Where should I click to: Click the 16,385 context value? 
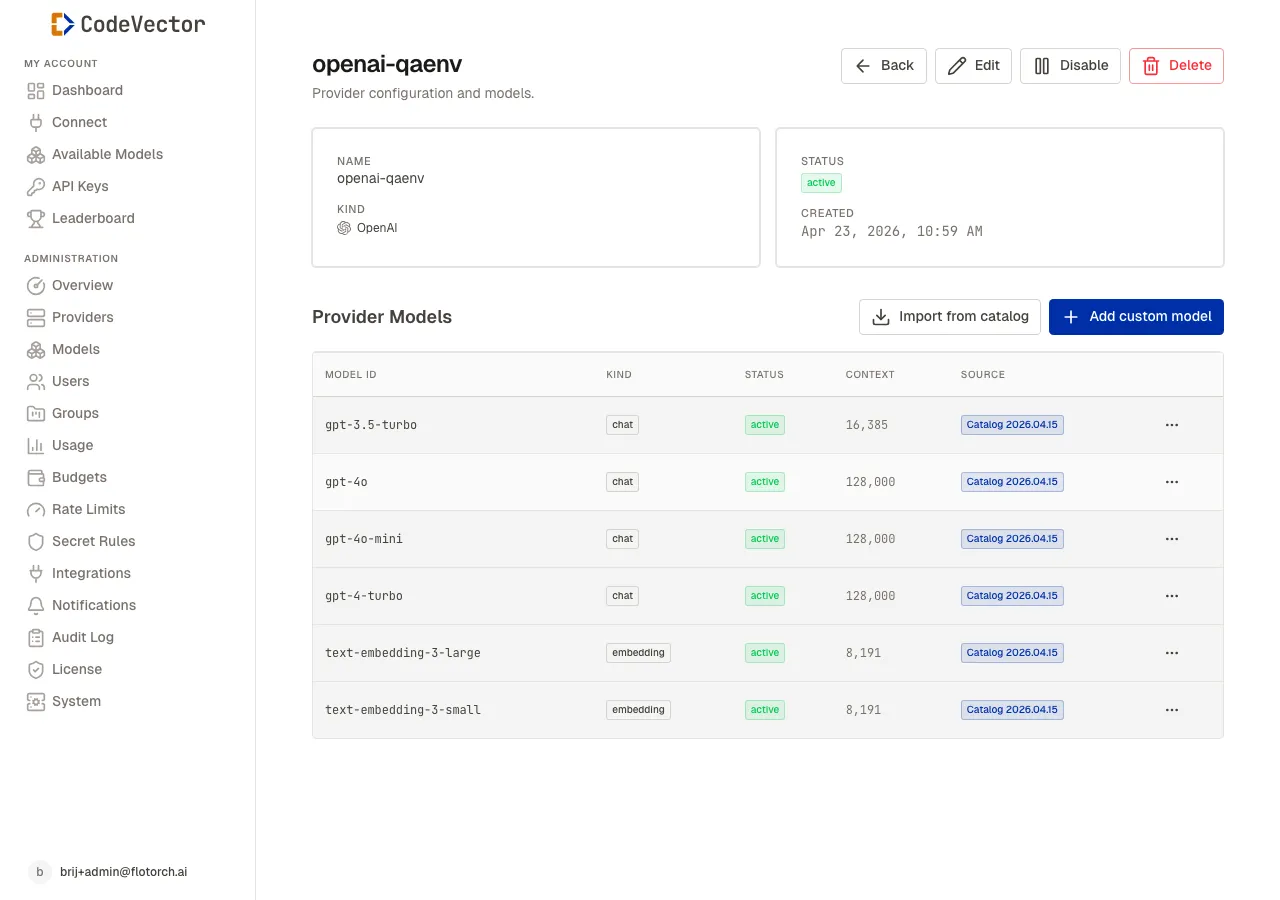point(867,425)
